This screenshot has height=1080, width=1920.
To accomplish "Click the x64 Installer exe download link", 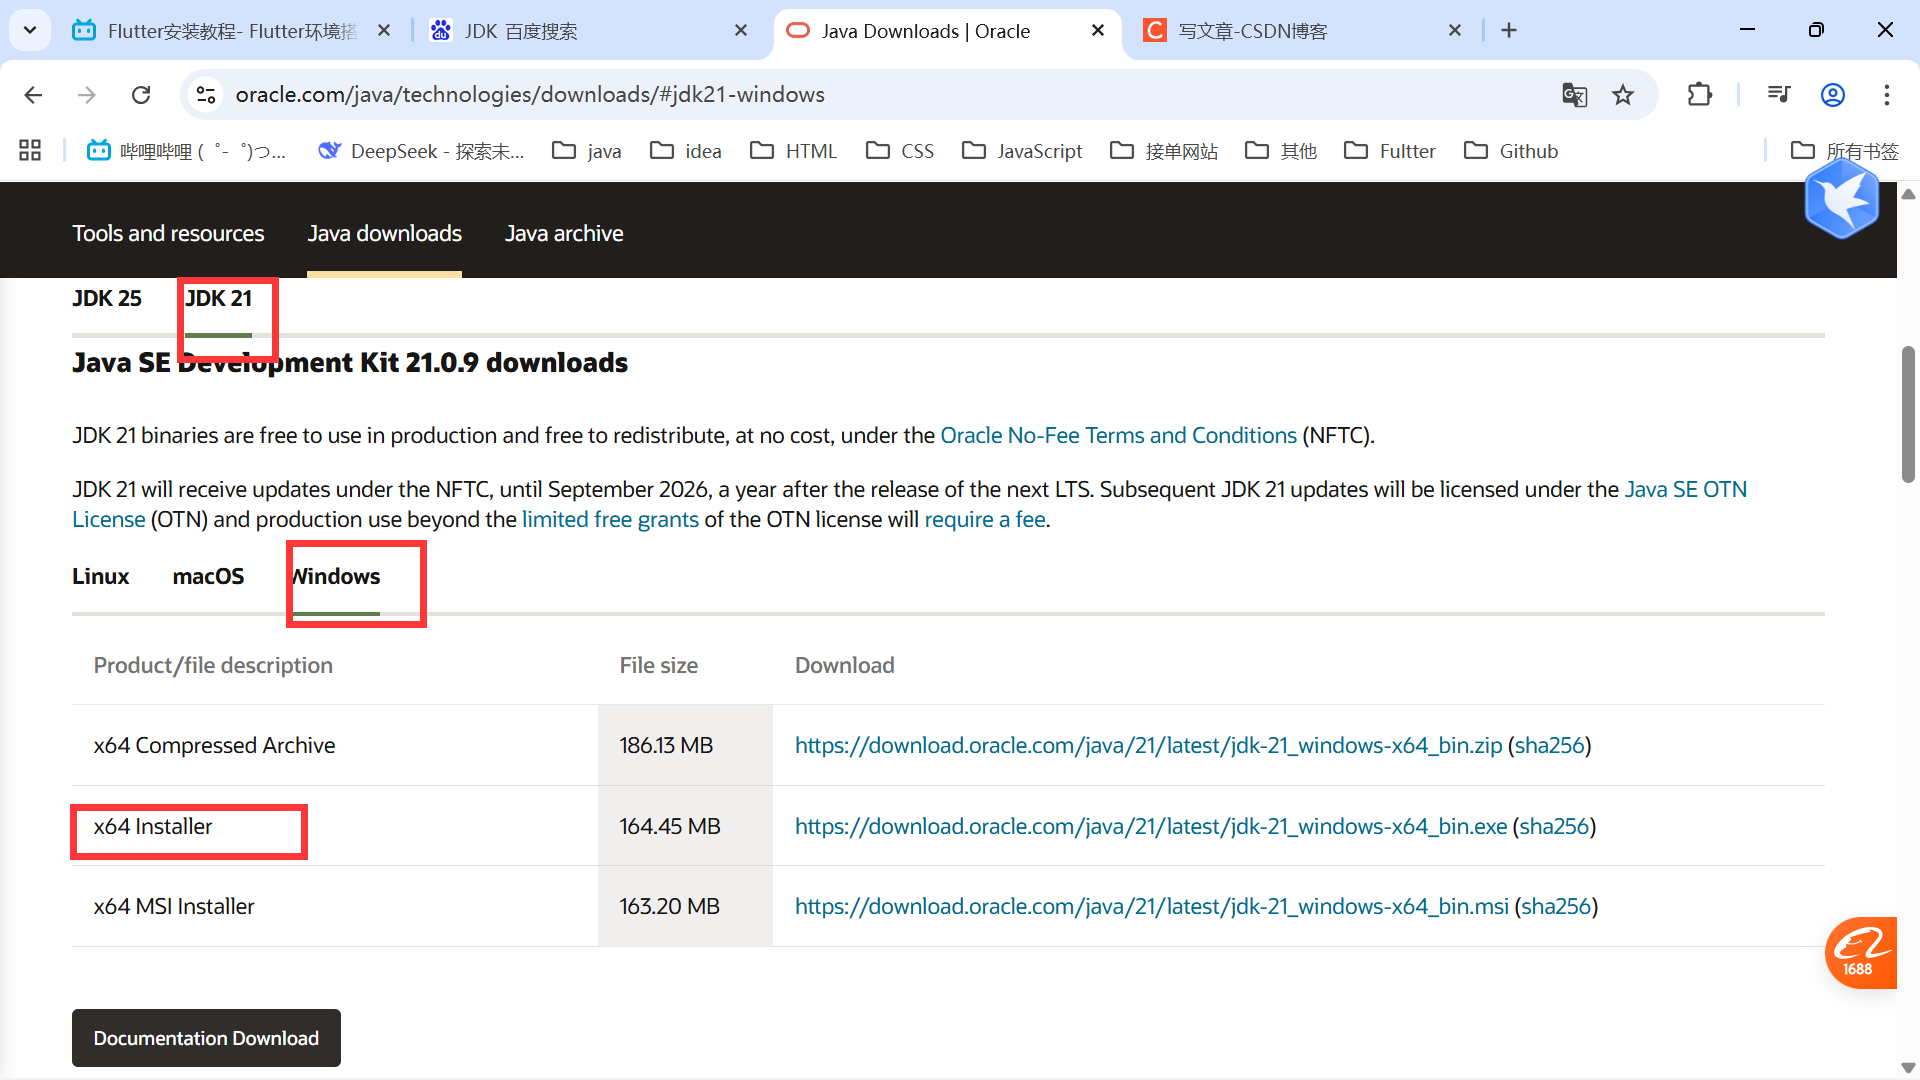I will 1150,827.
